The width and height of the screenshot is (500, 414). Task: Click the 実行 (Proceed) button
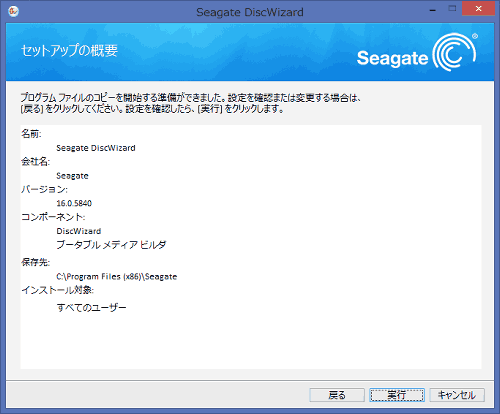point(397,395)
